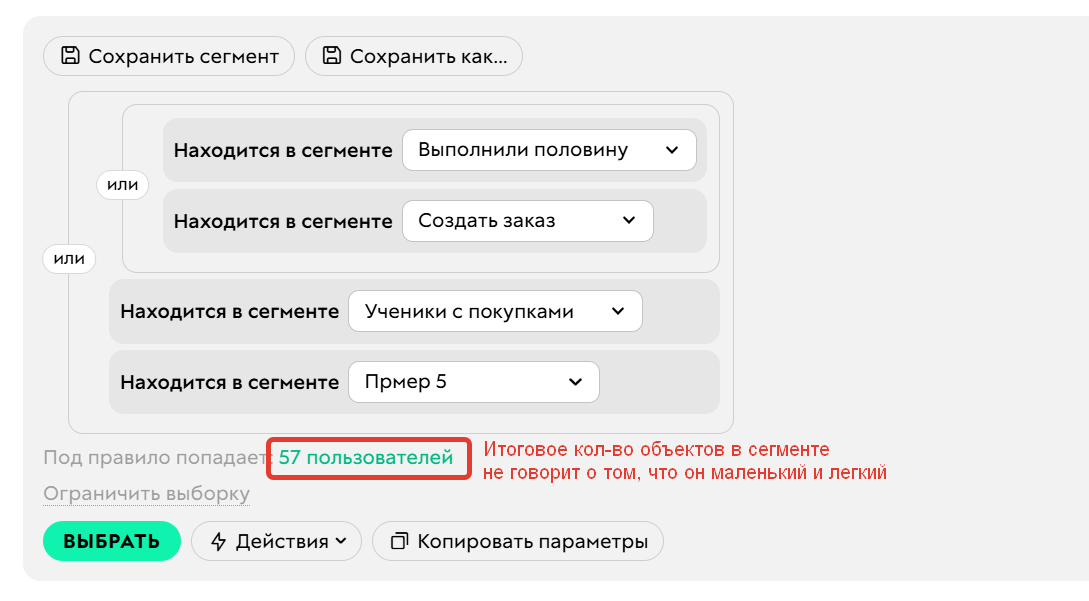Screen dimensions: 1089x601
Task: Click first 'Находится в сегменте' condition label
Action: point(283,150)
